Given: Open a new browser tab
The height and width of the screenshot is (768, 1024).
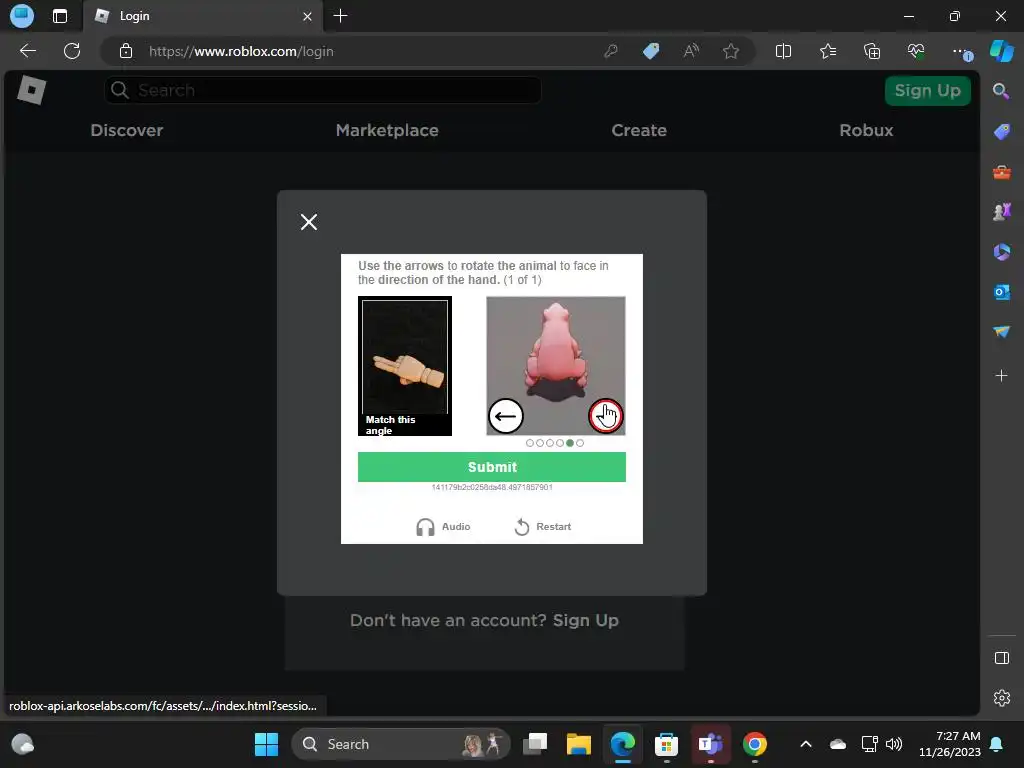Looking at the screenshot, I should pyautogui.click(x=340, y=16).
